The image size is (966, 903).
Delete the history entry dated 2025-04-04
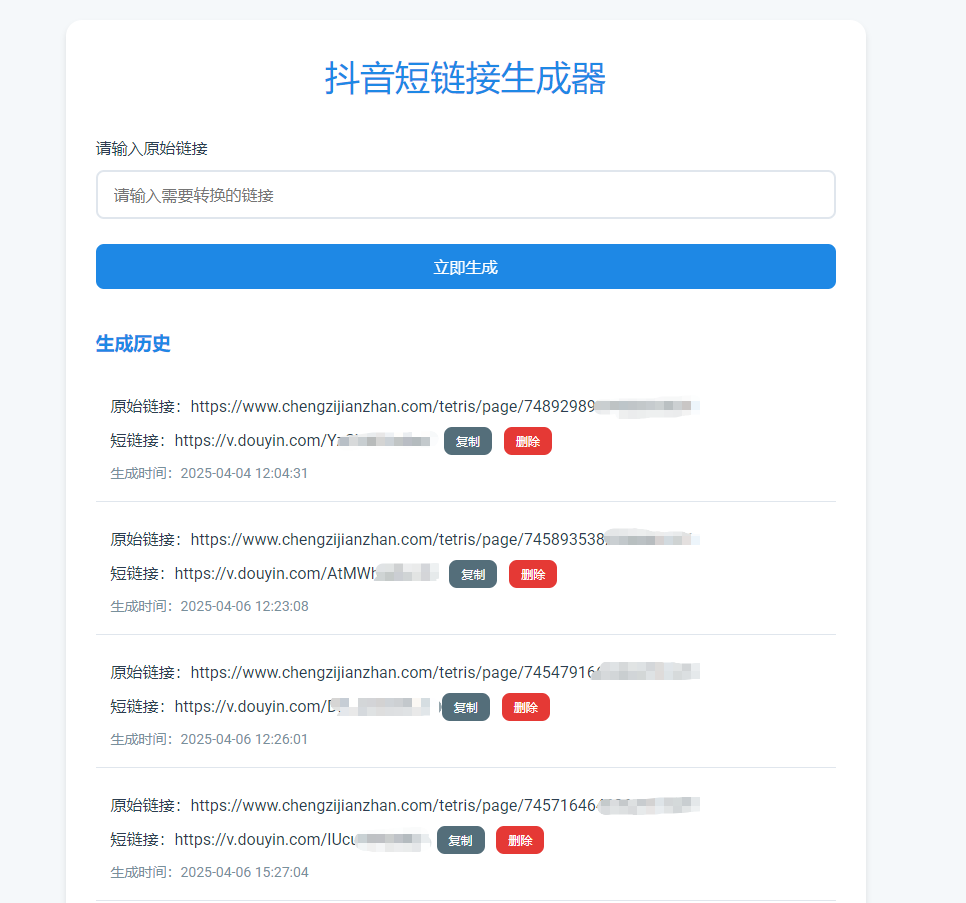click(527, 440)
